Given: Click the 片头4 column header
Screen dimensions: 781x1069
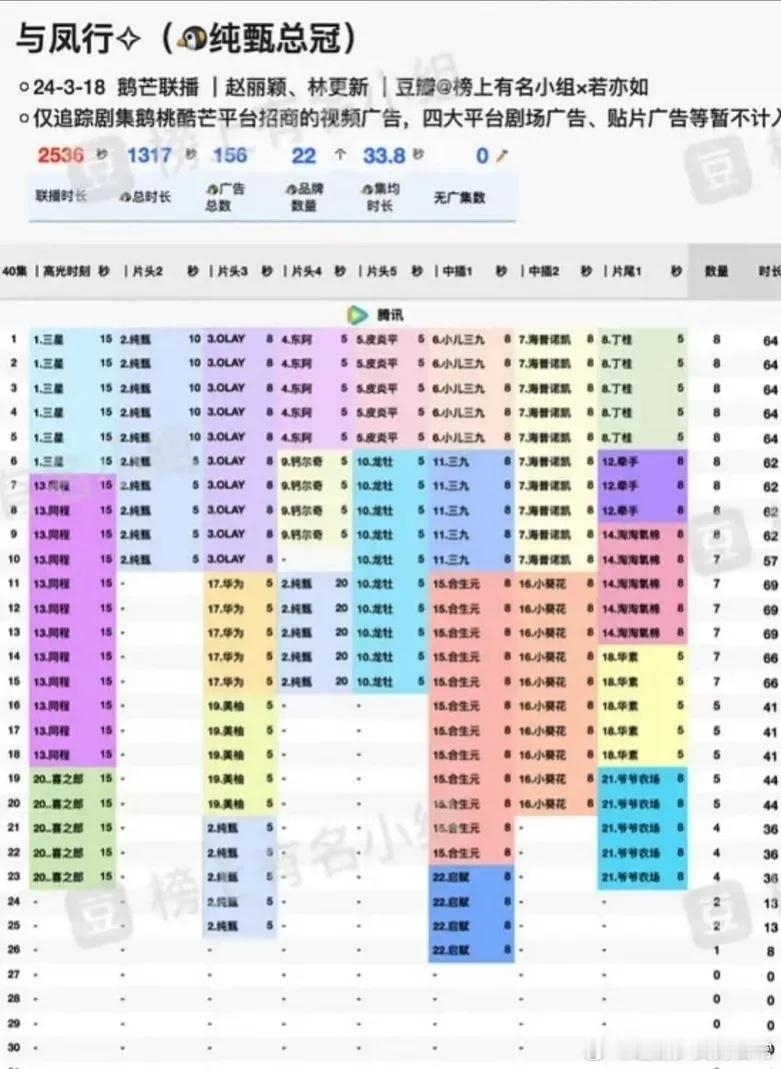Looking at the screenshot, I should (x=306, y=271).
